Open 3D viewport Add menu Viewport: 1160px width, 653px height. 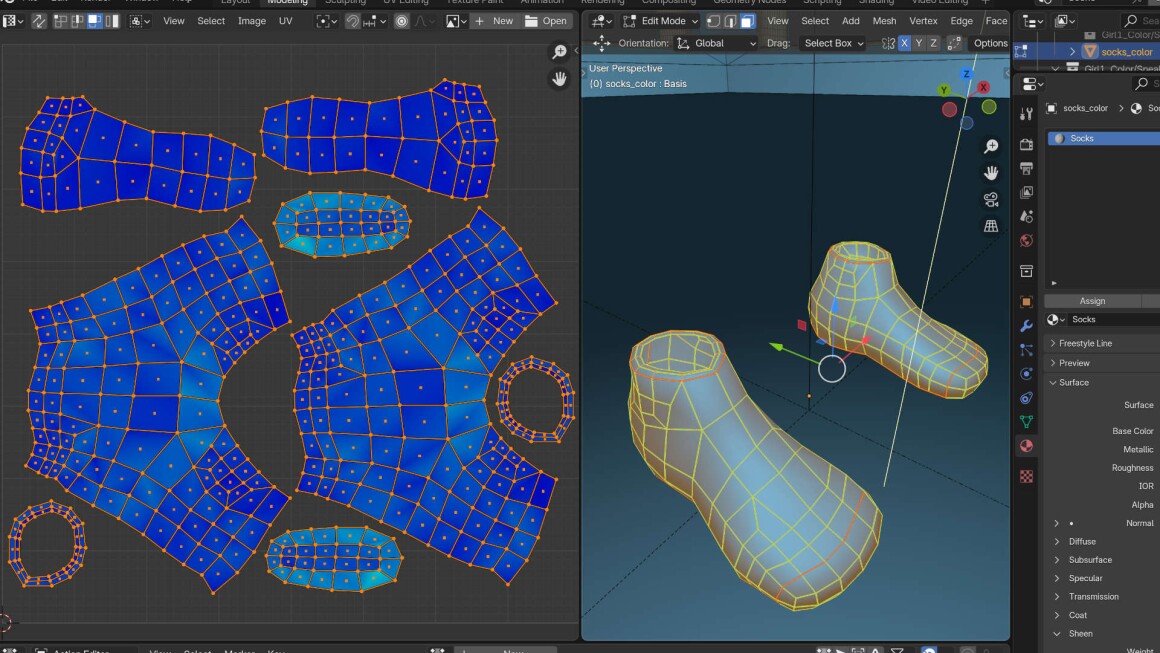[851, 21]
